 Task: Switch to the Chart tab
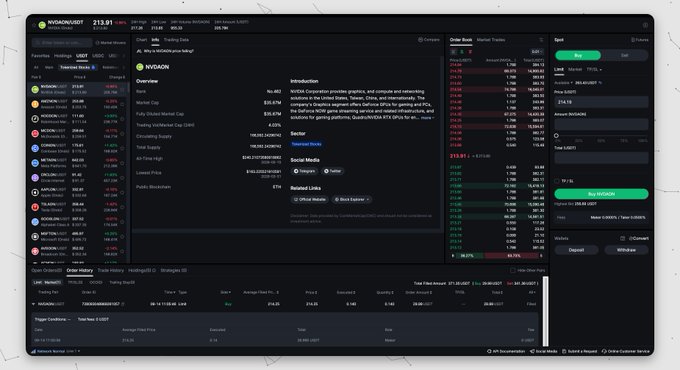[142, 40]
